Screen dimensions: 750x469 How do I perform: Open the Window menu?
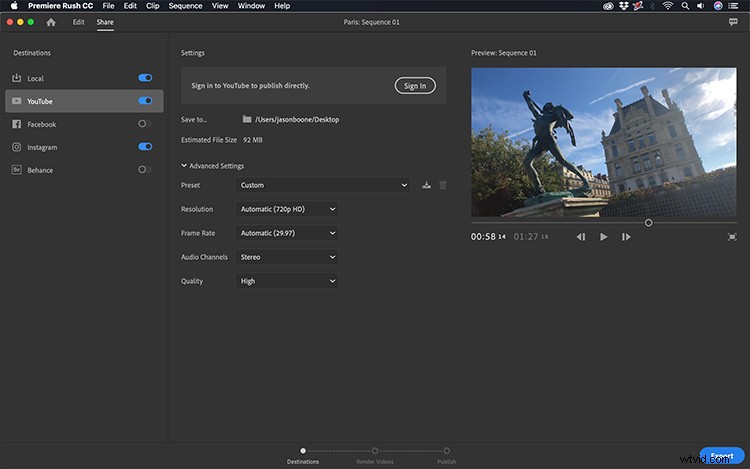tap(251, 6)
